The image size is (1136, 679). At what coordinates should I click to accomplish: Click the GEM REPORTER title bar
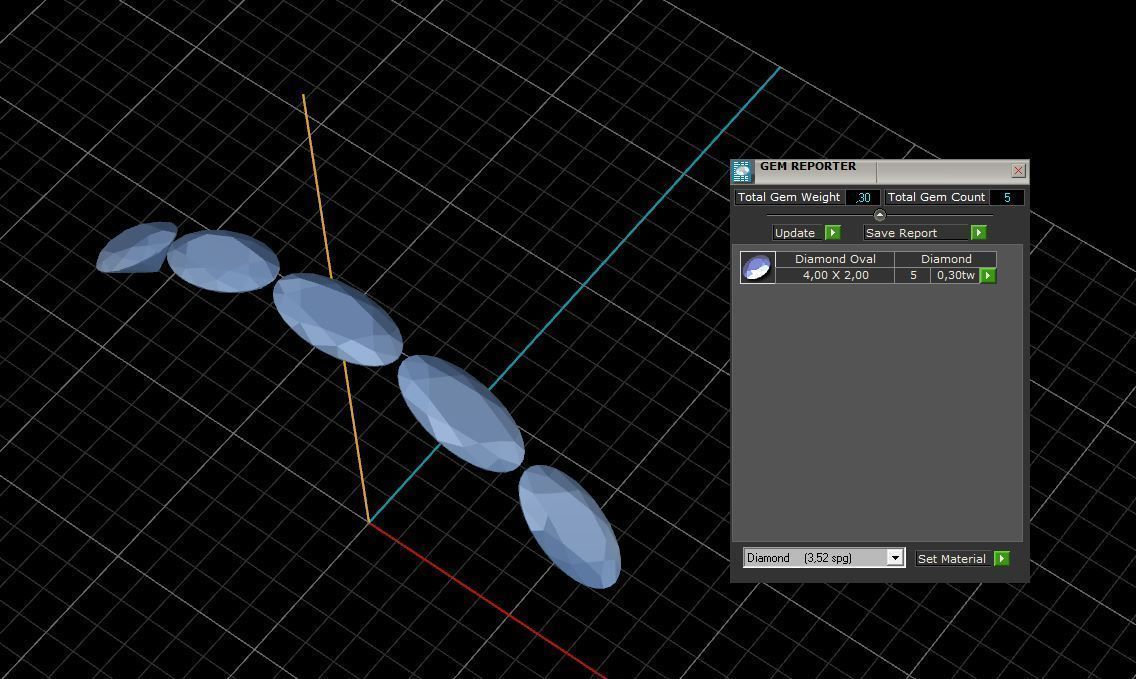[880, 171]
